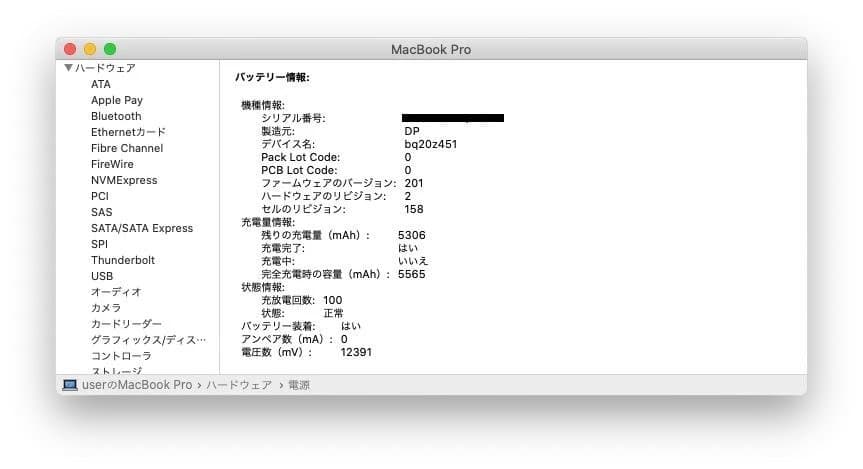863x469 pixels.
Task: Click ハードウェア in the path bar
Action: click(239, 385)
